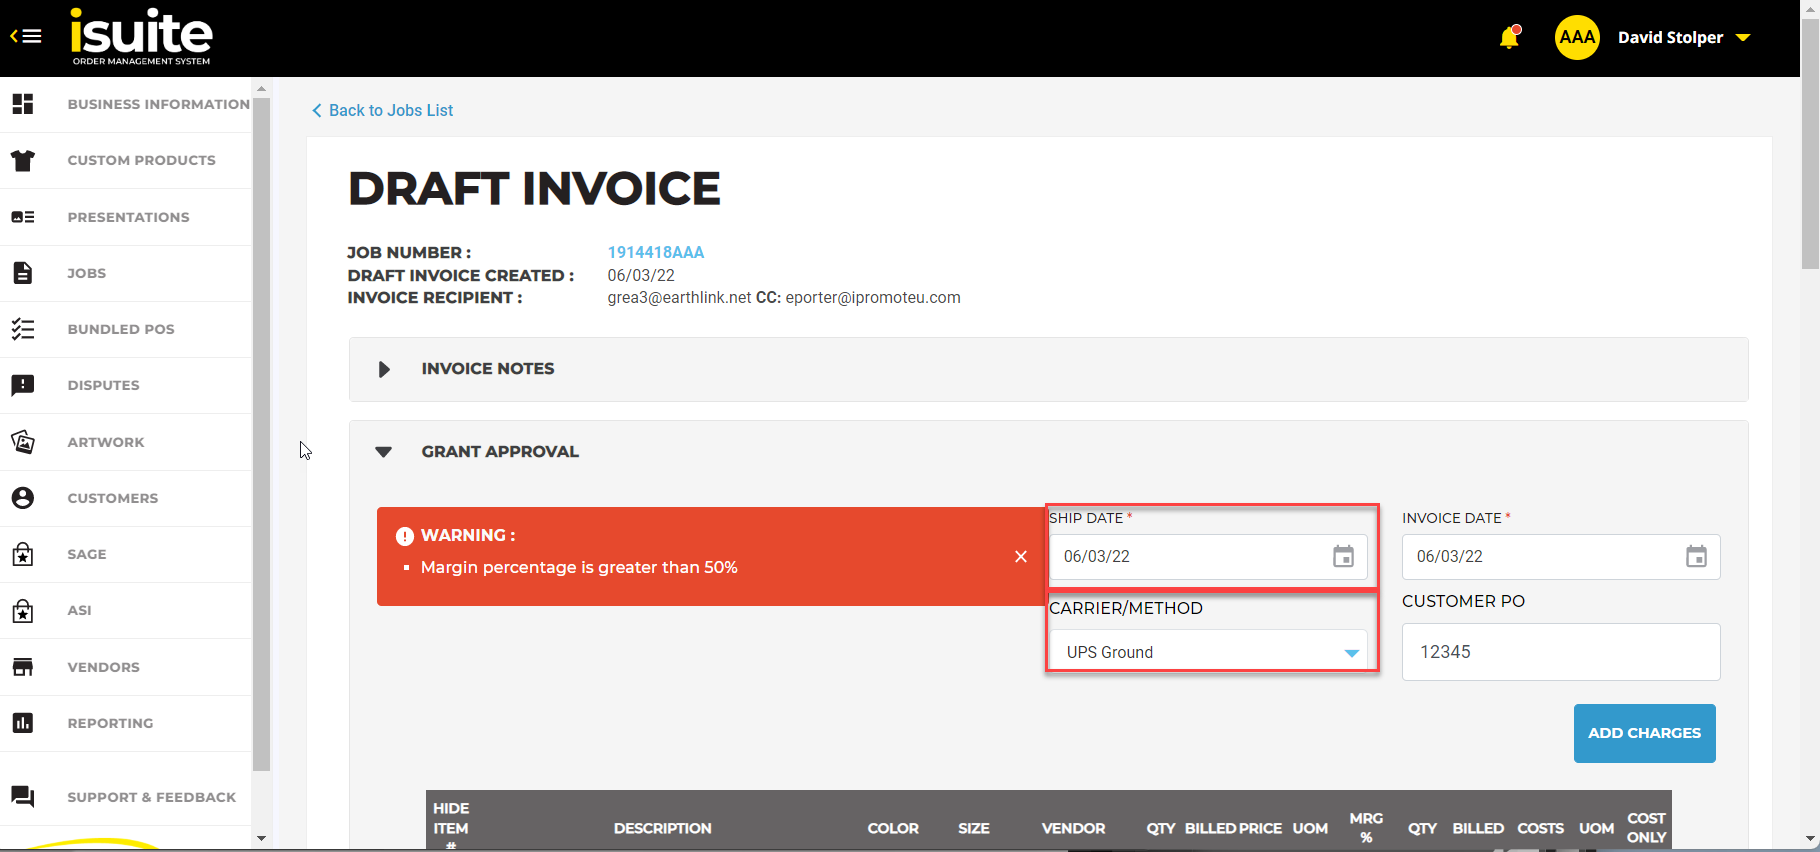Open the Carrier/Method UPS Ground dropdown
The height and width of the screenshot is (852, 1820).
1208,652
